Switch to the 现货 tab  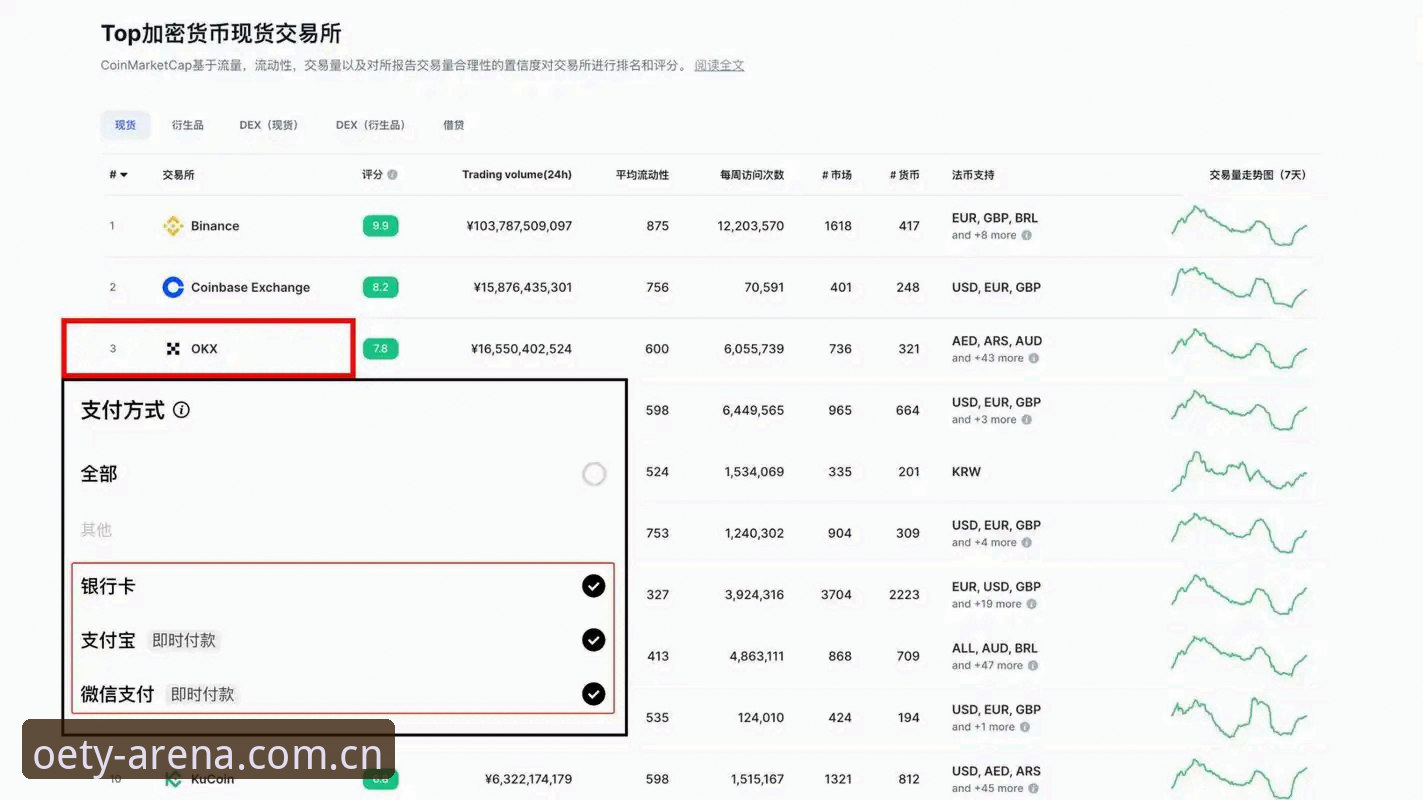[125, 125]
